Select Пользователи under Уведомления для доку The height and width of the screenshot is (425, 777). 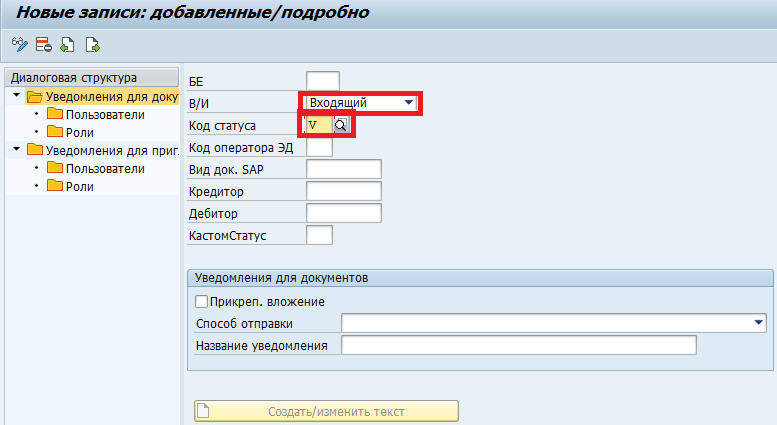click(104, 115)
